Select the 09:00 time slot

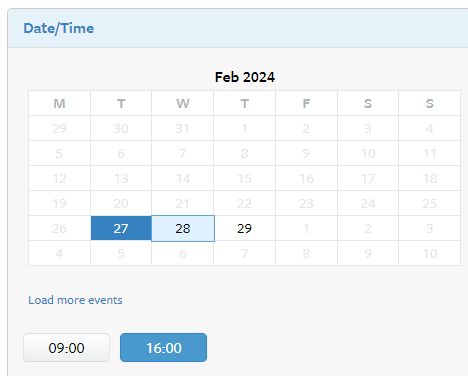(x=66, y=348)
